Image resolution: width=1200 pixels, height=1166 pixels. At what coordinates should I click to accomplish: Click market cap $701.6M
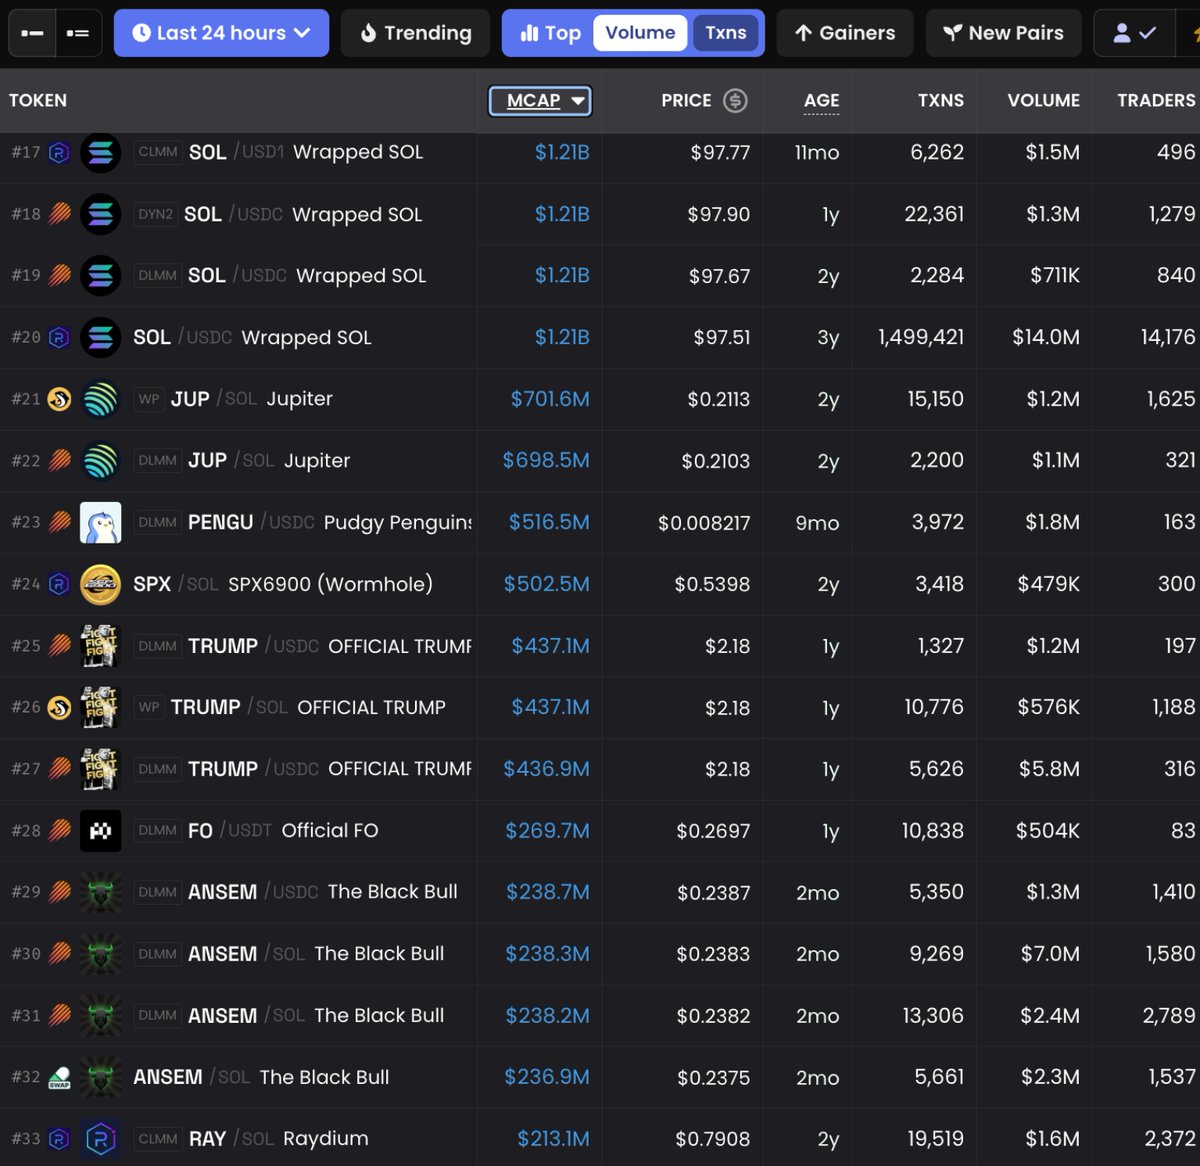550,399
